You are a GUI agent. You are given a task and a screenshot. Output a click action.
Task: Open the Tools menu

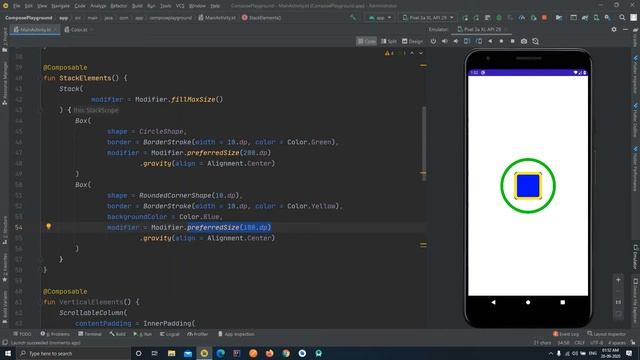tap(165, 6)
